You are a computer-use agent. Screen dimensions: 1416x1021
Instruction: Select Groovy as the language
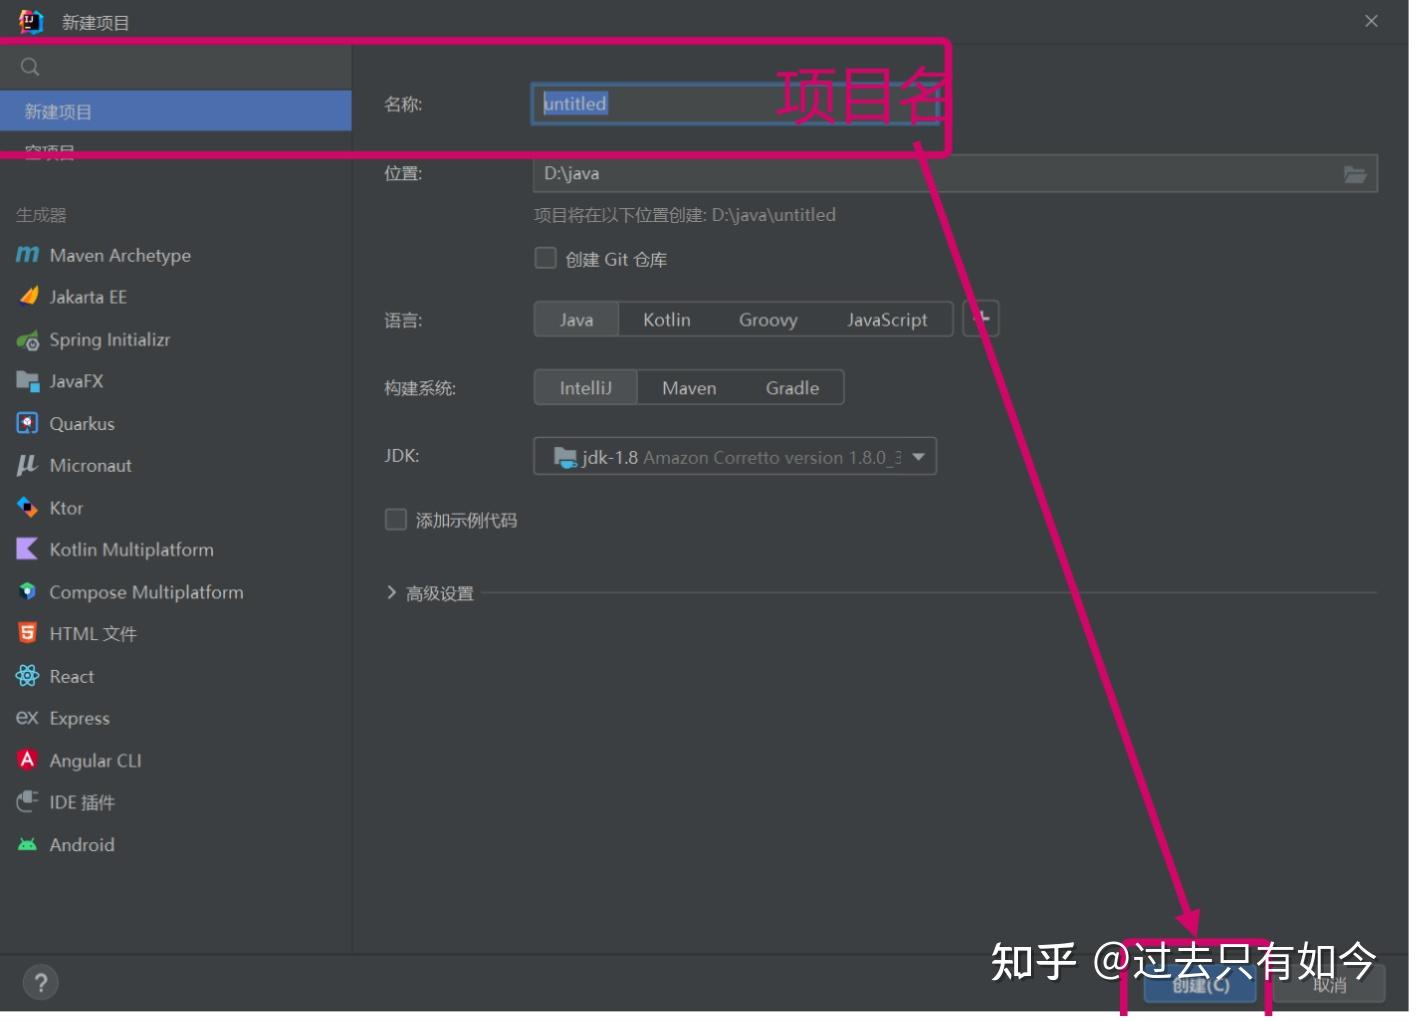(768, 320)
